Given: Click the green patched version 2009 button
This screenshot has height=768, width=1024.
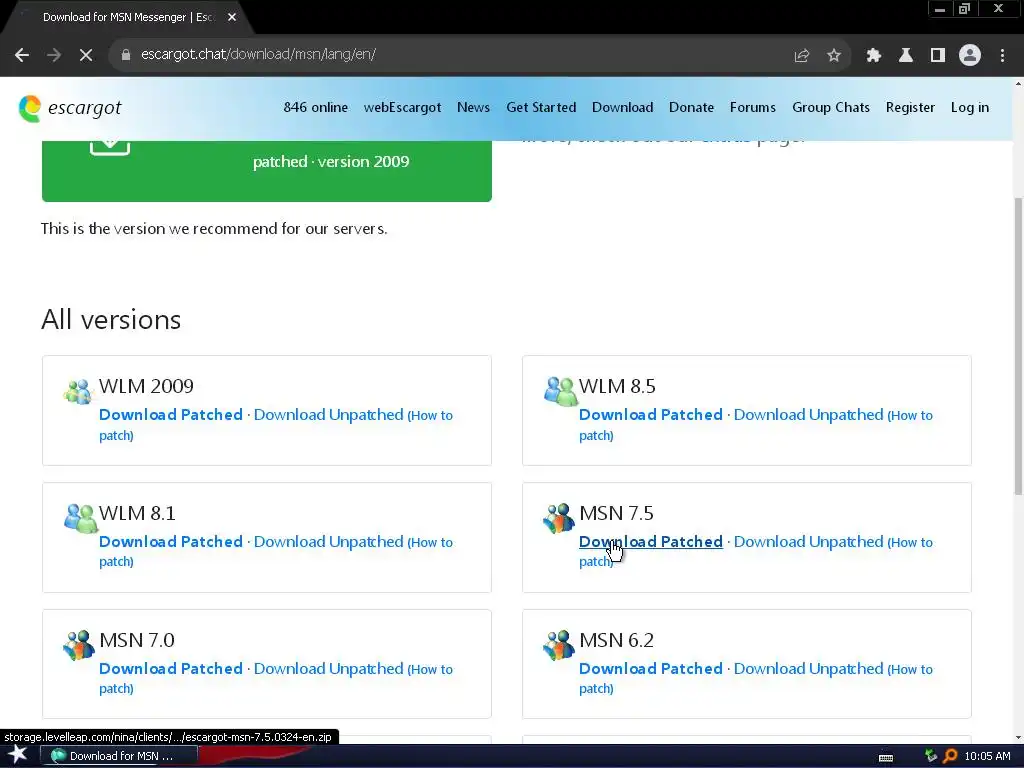Looking at the screenshot, I should 266,171.
